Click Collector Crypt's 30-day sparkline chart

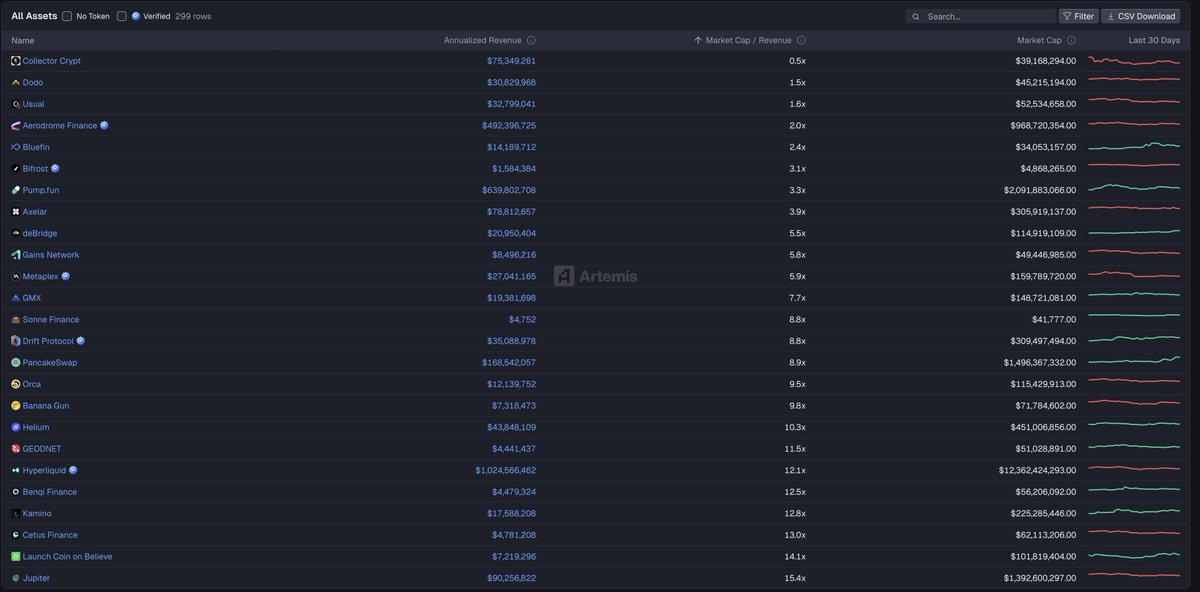[x=1134, y=61]
